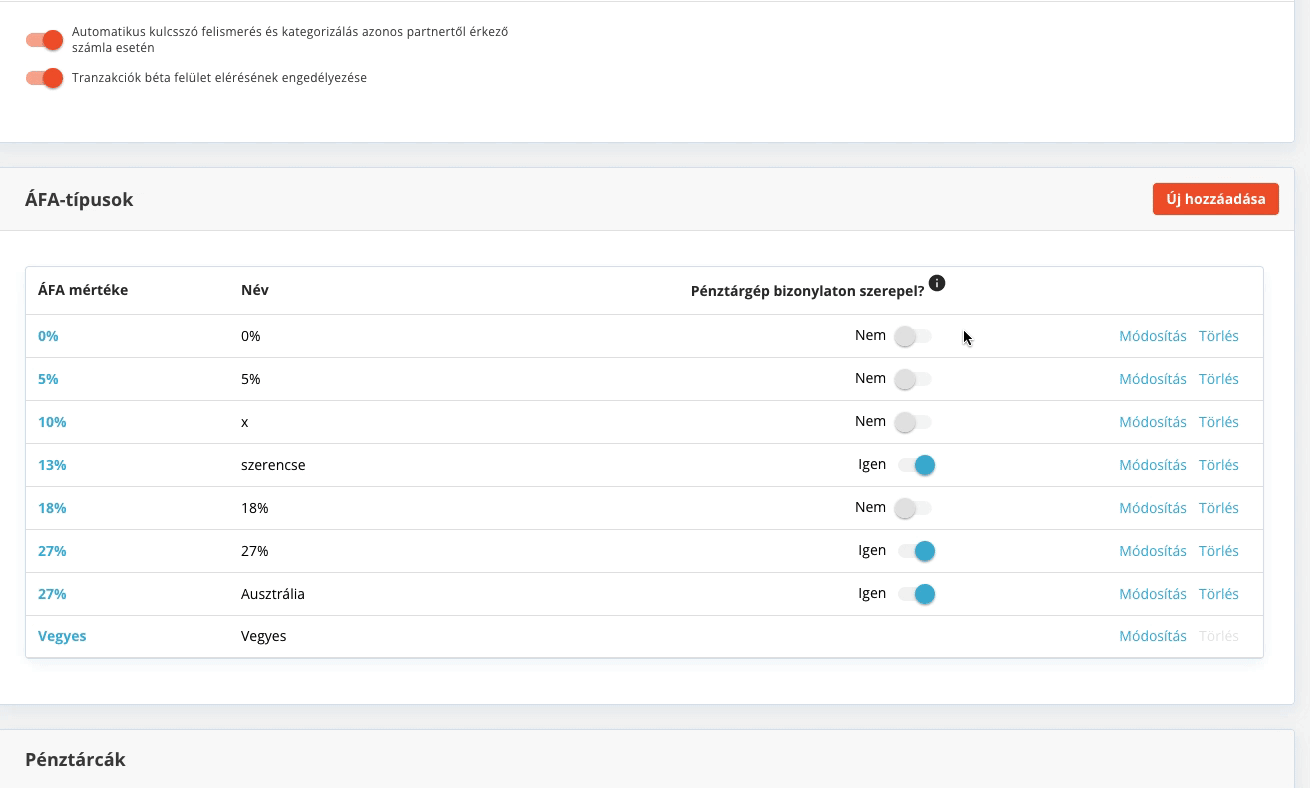Click the Név column header
Viewport: 1310px width, 788px height.
click(255, 290)
